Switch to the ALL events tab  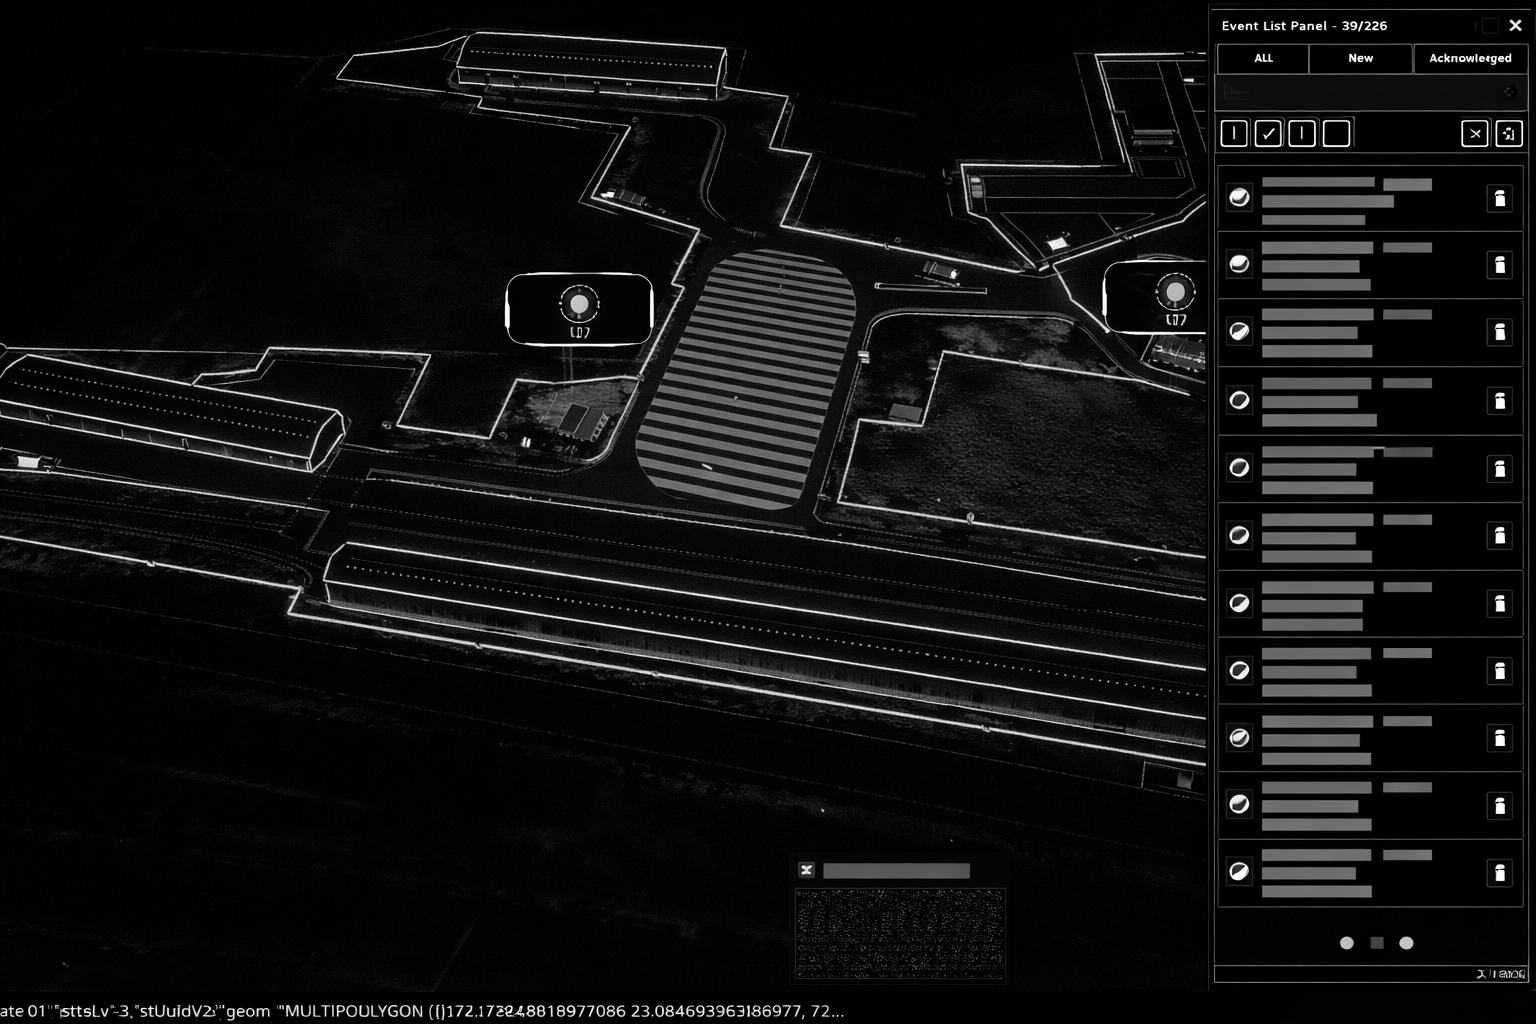click(x=1263, y=59)
